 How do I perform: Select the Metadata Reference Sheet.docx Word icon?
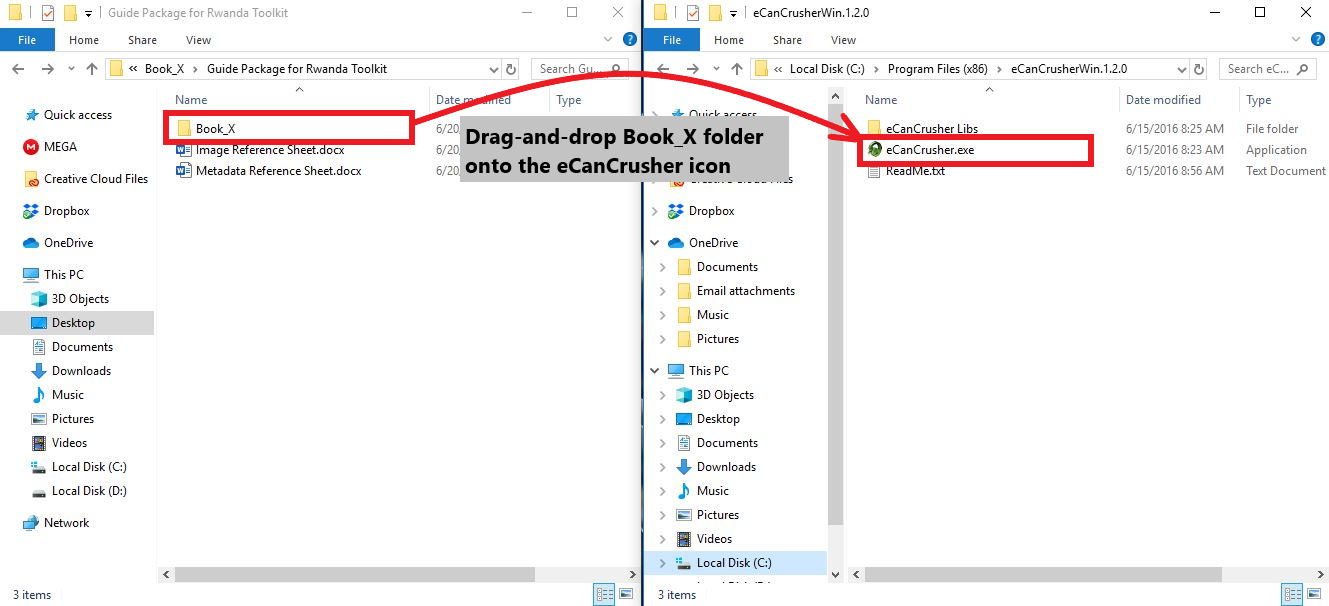[184, 171]
